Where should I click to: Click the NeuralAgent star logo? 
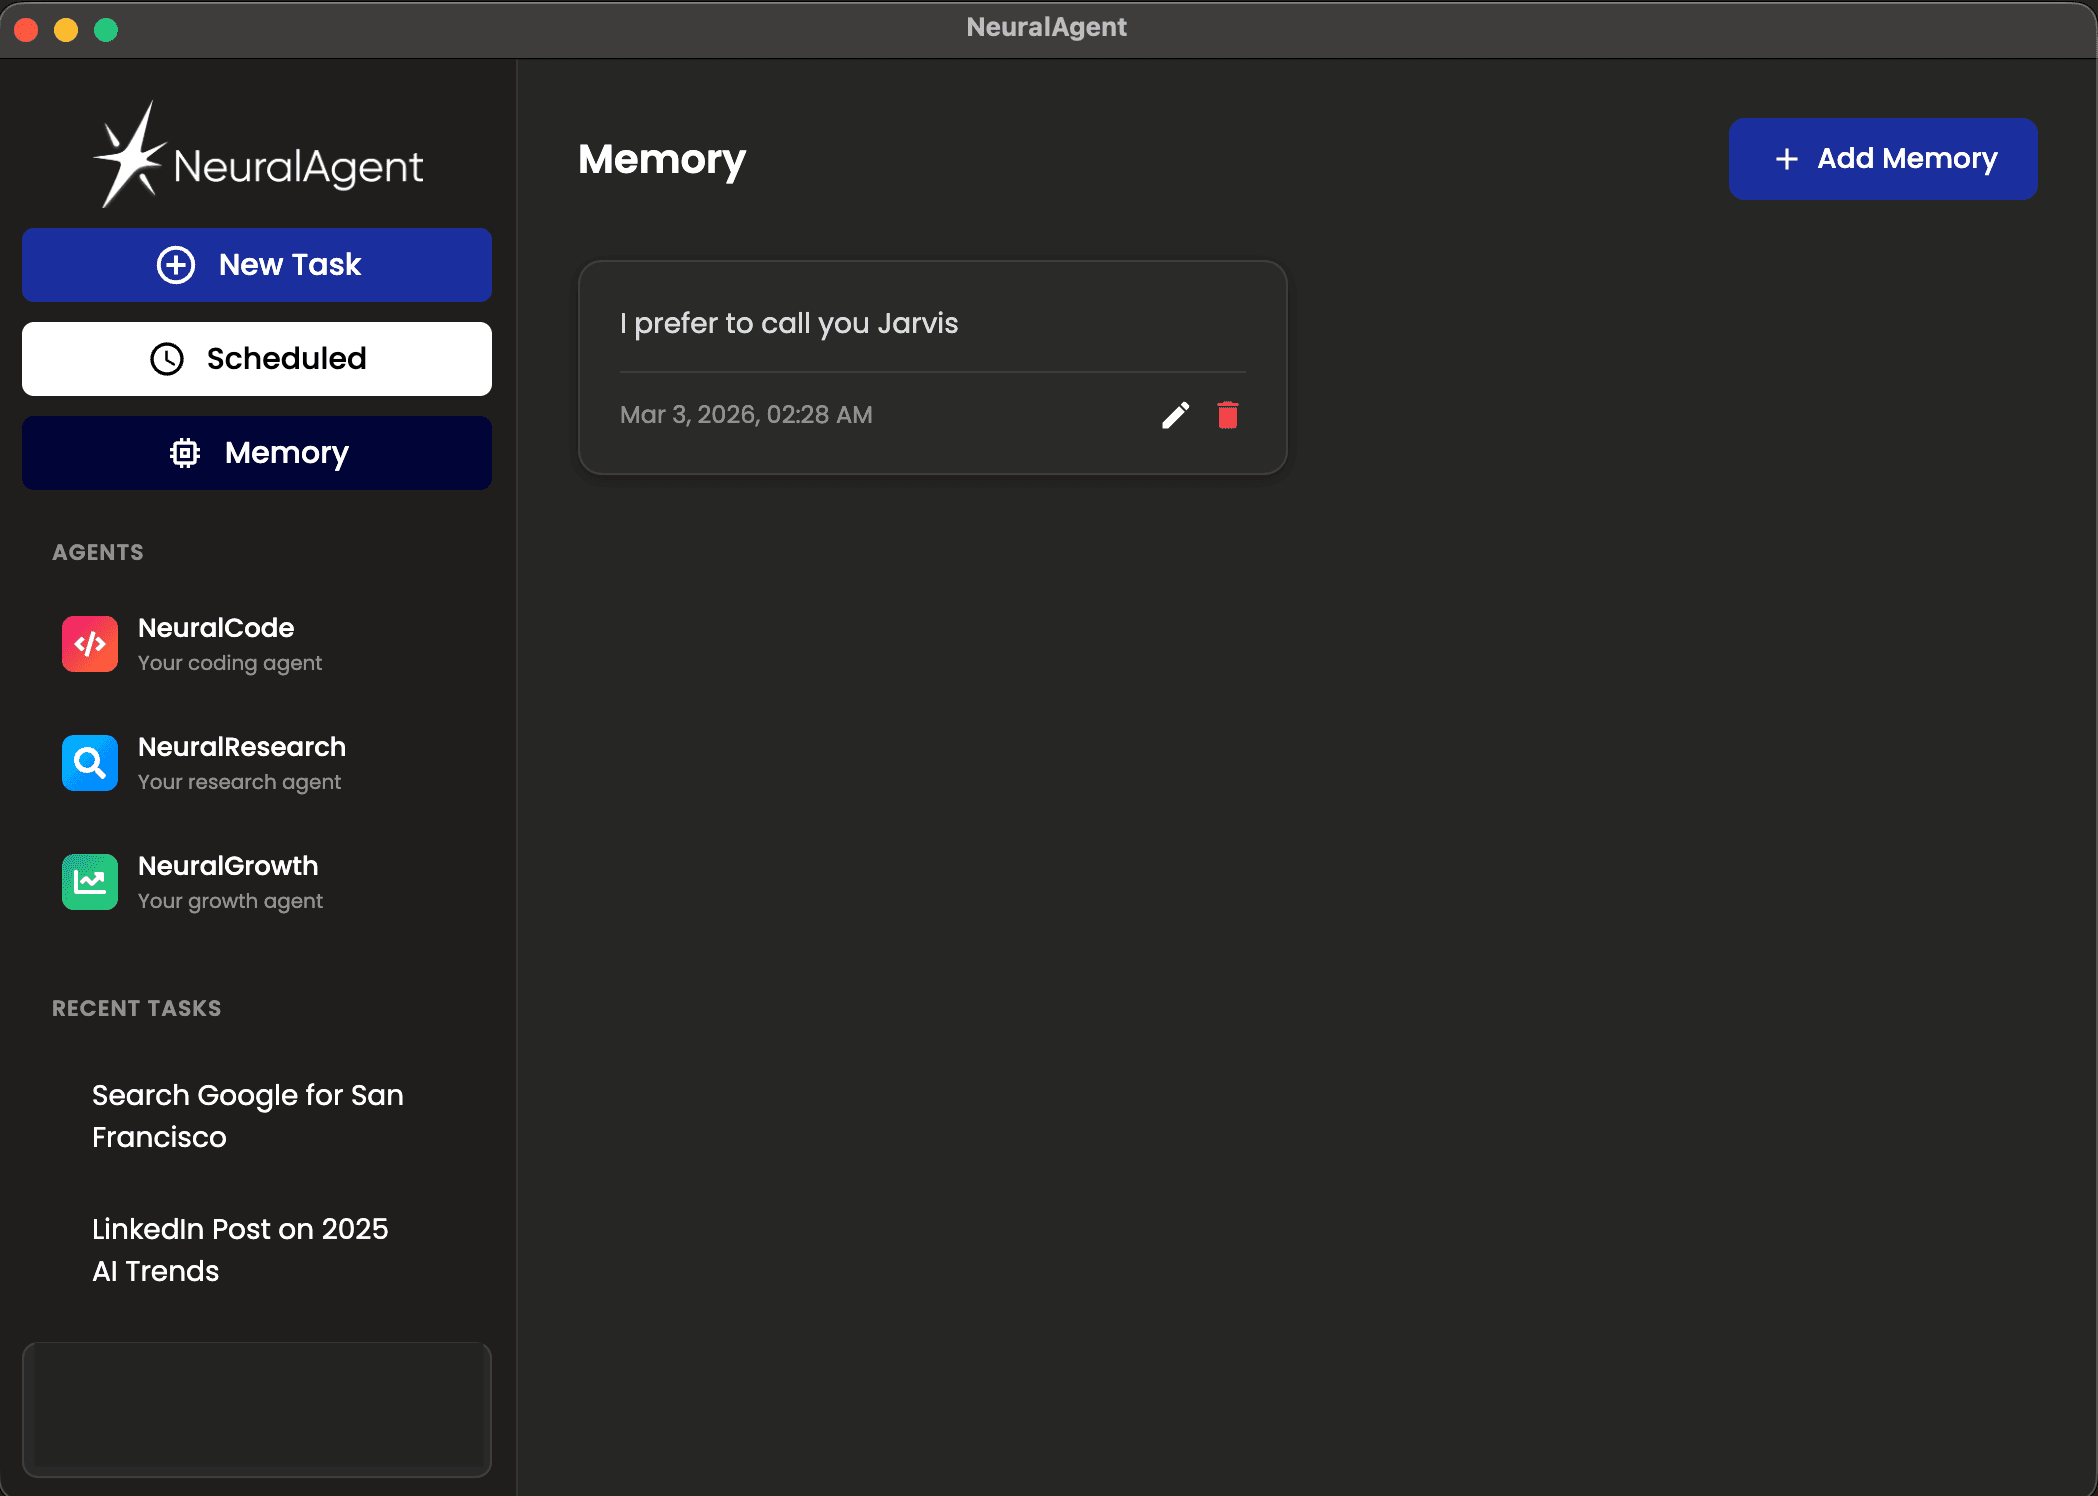[131, 155]
